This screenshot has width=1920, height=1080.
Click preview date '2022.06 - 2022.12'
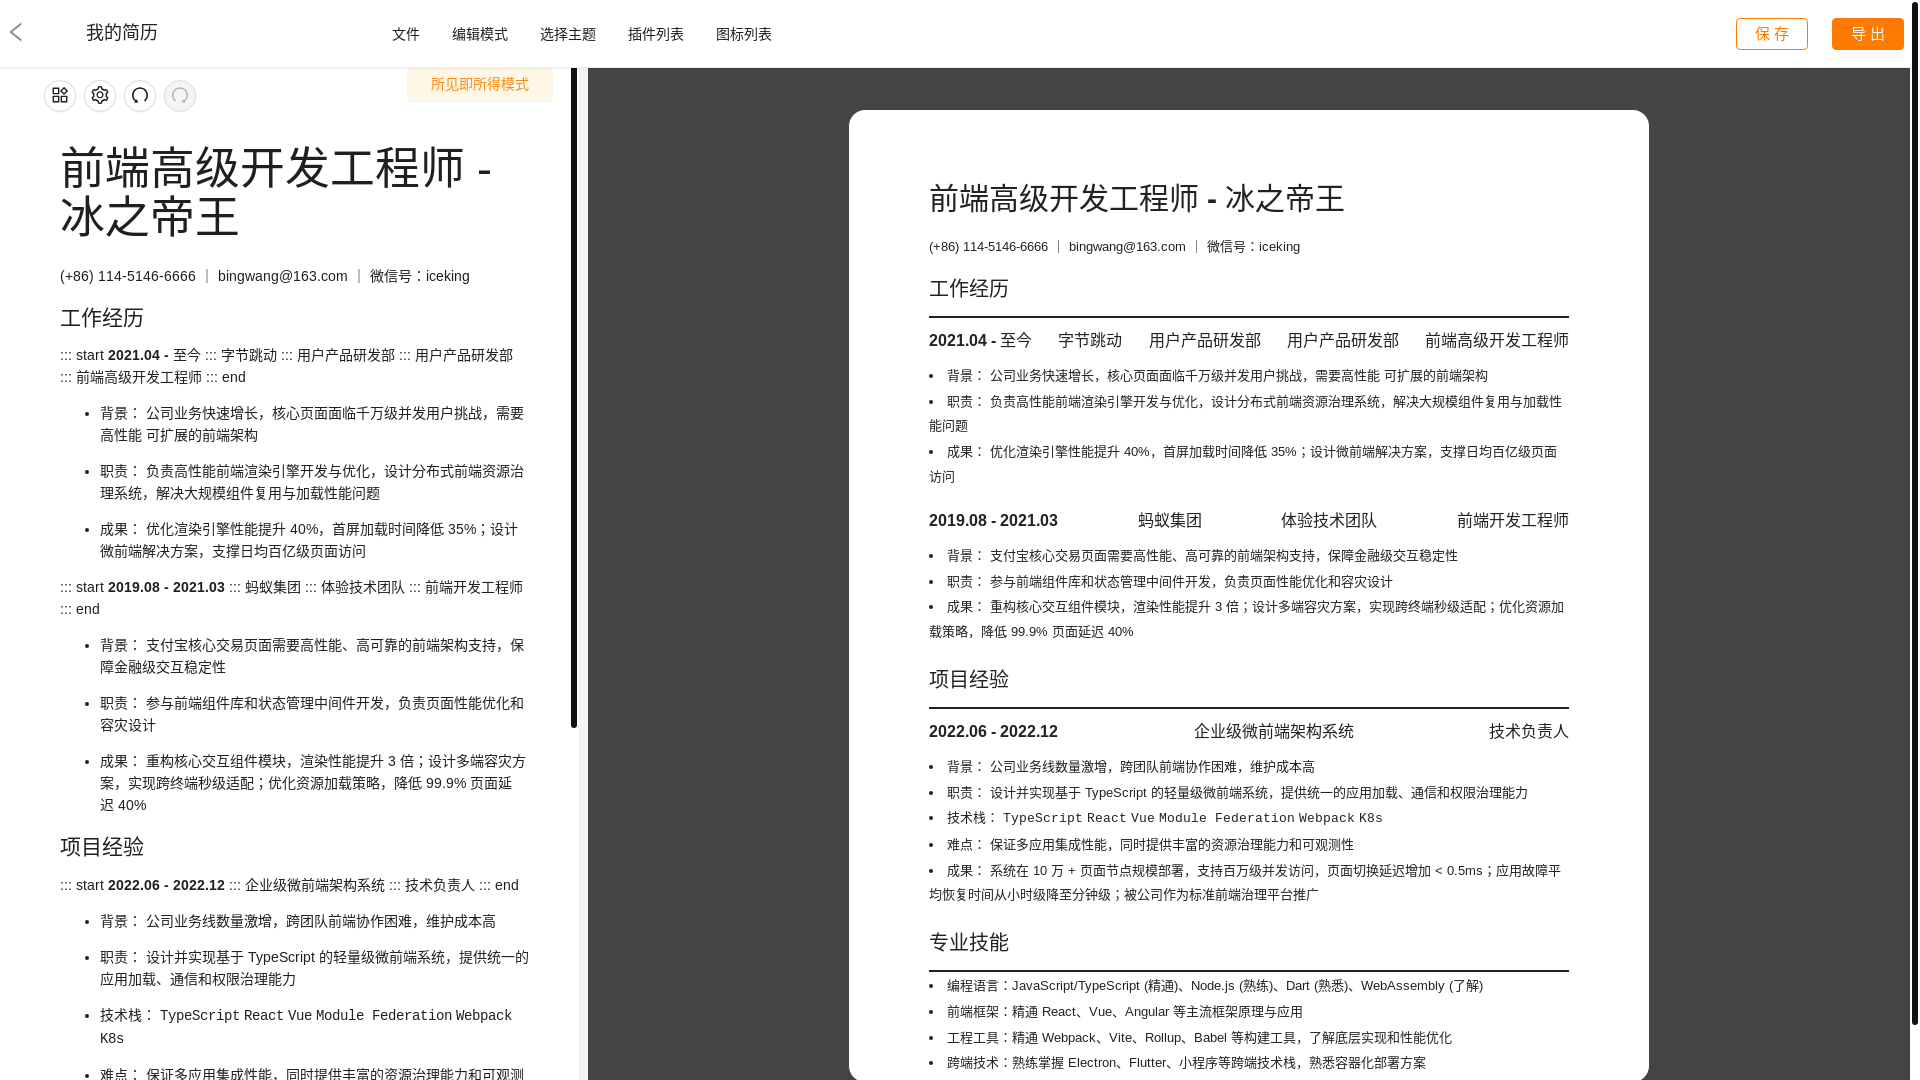pyautogui.click(x=993, y=732)
